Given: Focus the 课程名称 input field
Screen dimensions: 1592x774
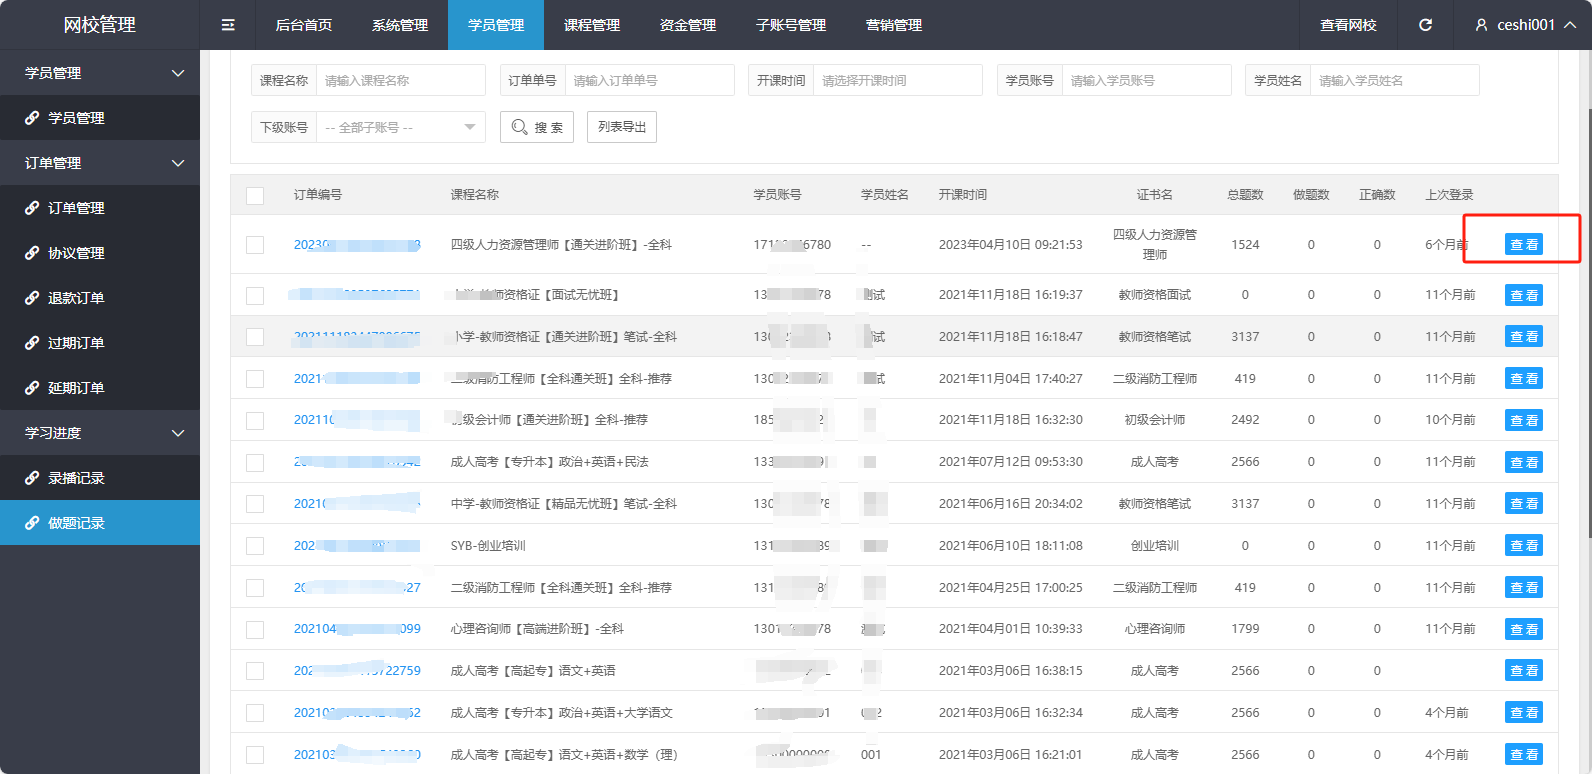Looking at the screenshot, I should coord(401,80).
